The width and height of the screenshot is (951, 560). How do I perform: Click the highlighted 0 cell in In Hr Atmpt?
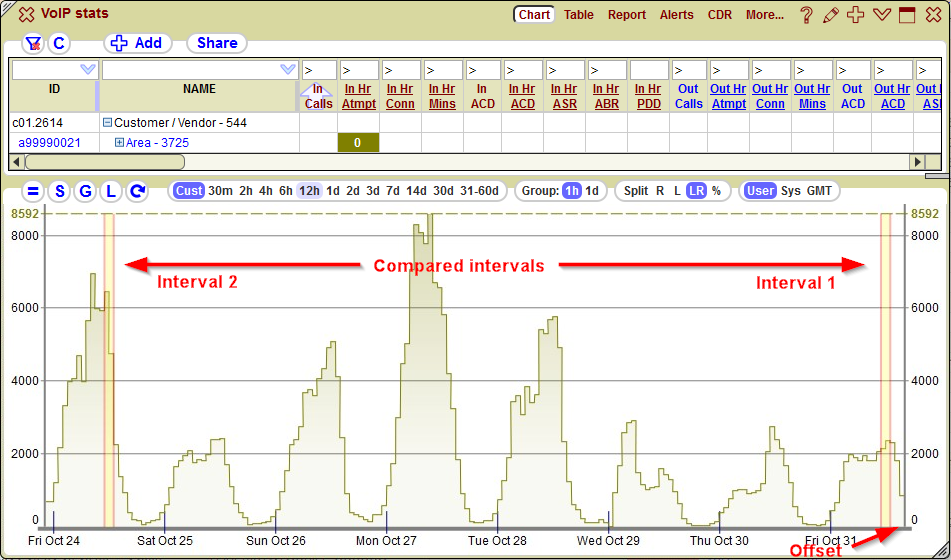tap(358, 143)
